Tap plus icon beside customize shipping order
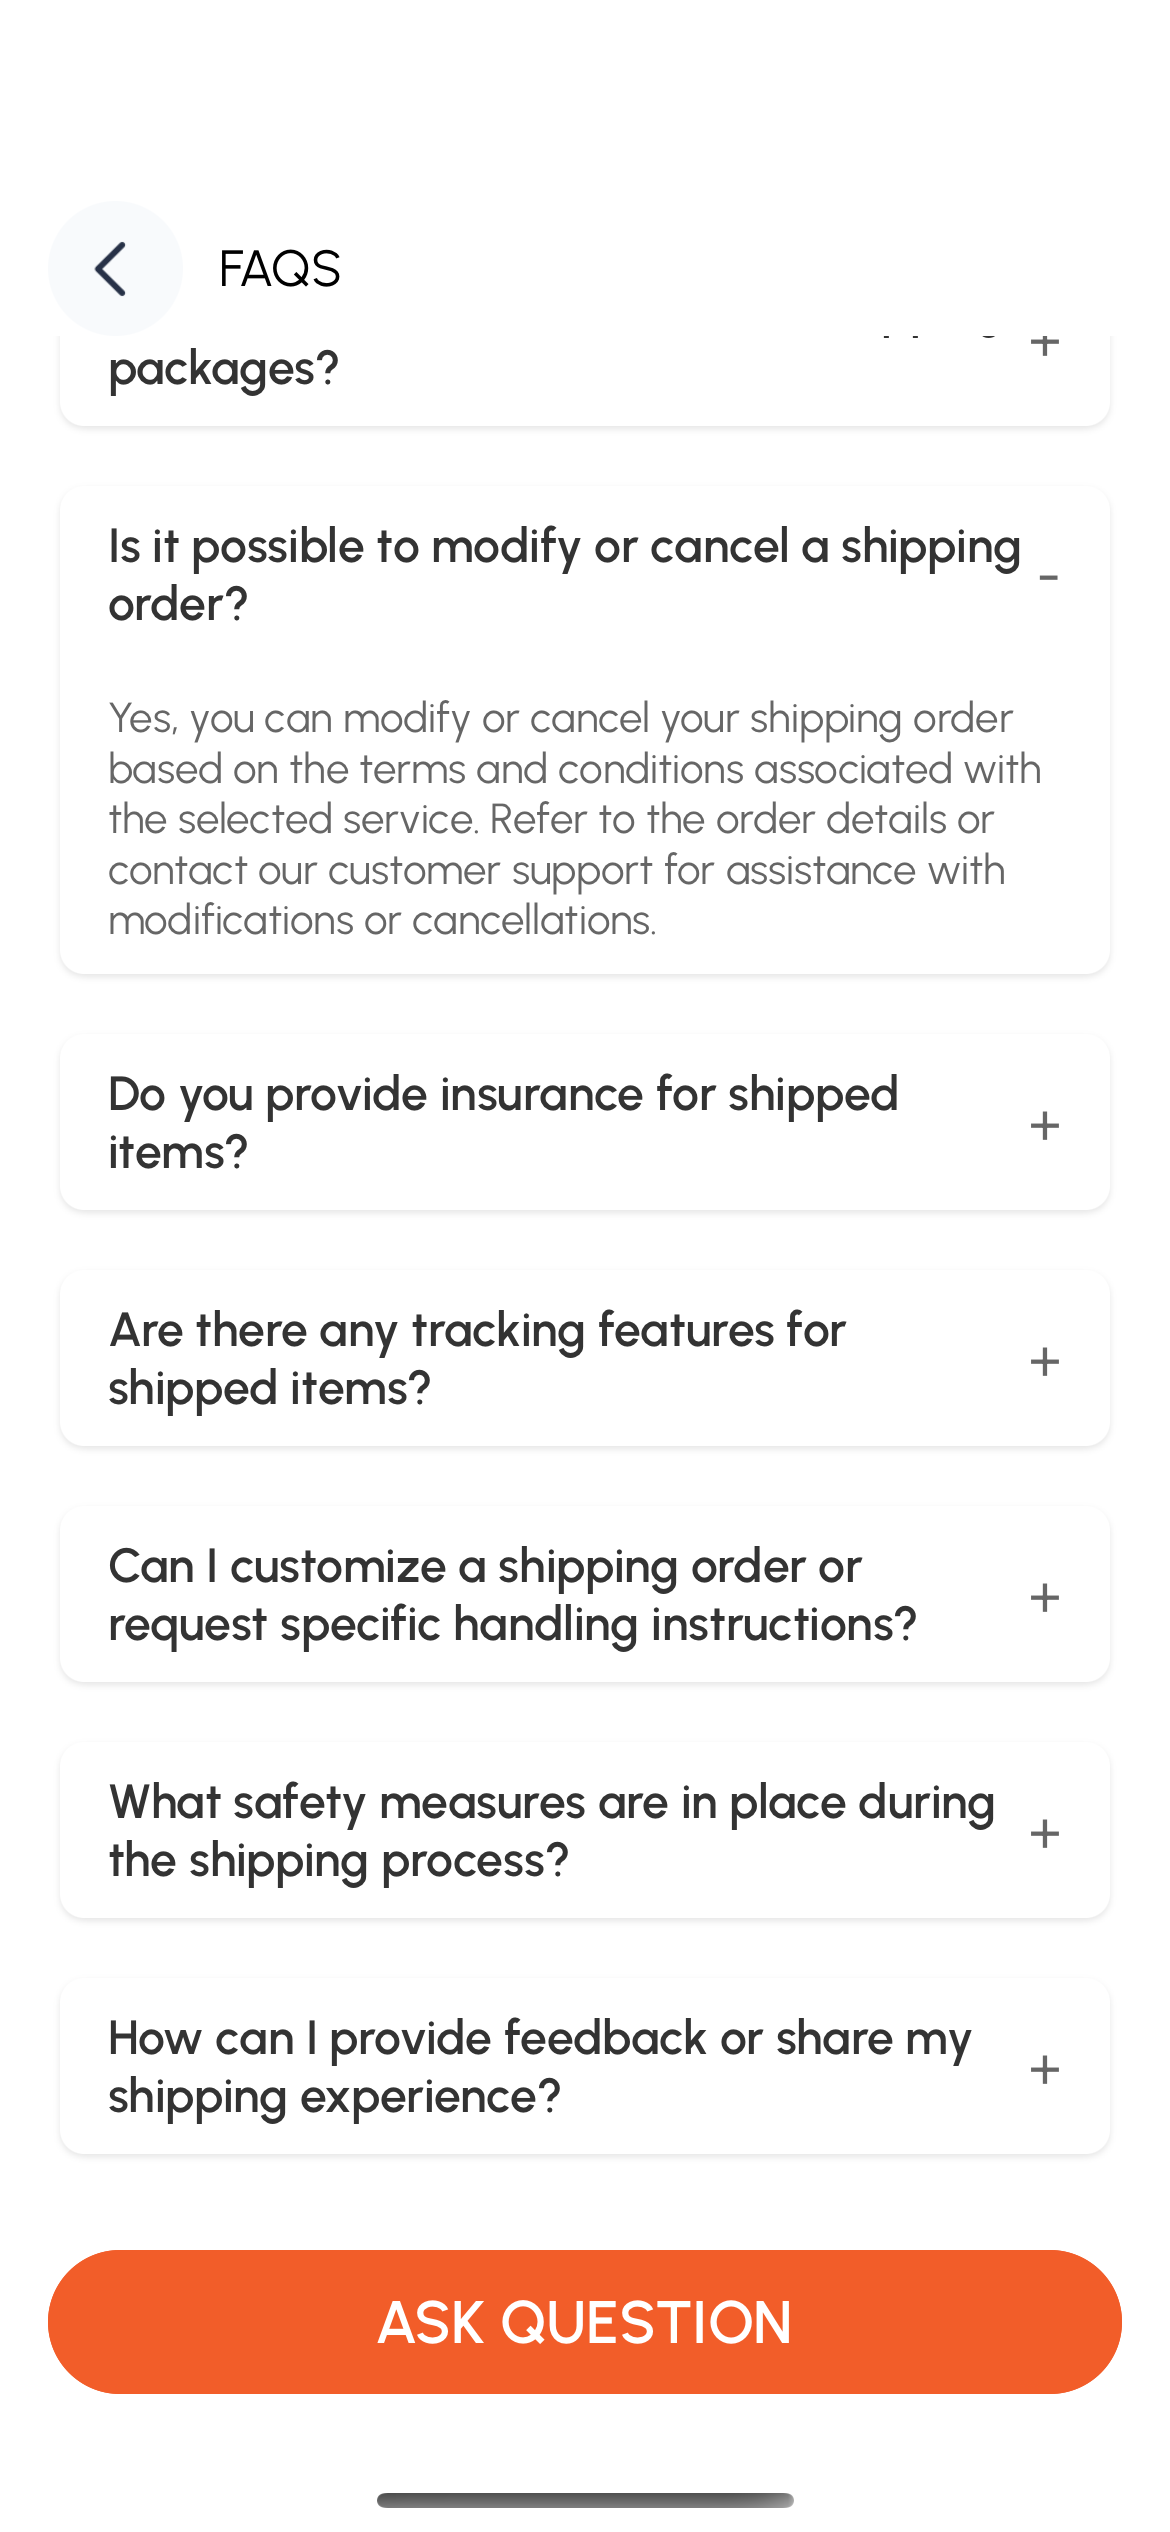Viewport: 1170px width, 2532px height. pos(1044,1597)
